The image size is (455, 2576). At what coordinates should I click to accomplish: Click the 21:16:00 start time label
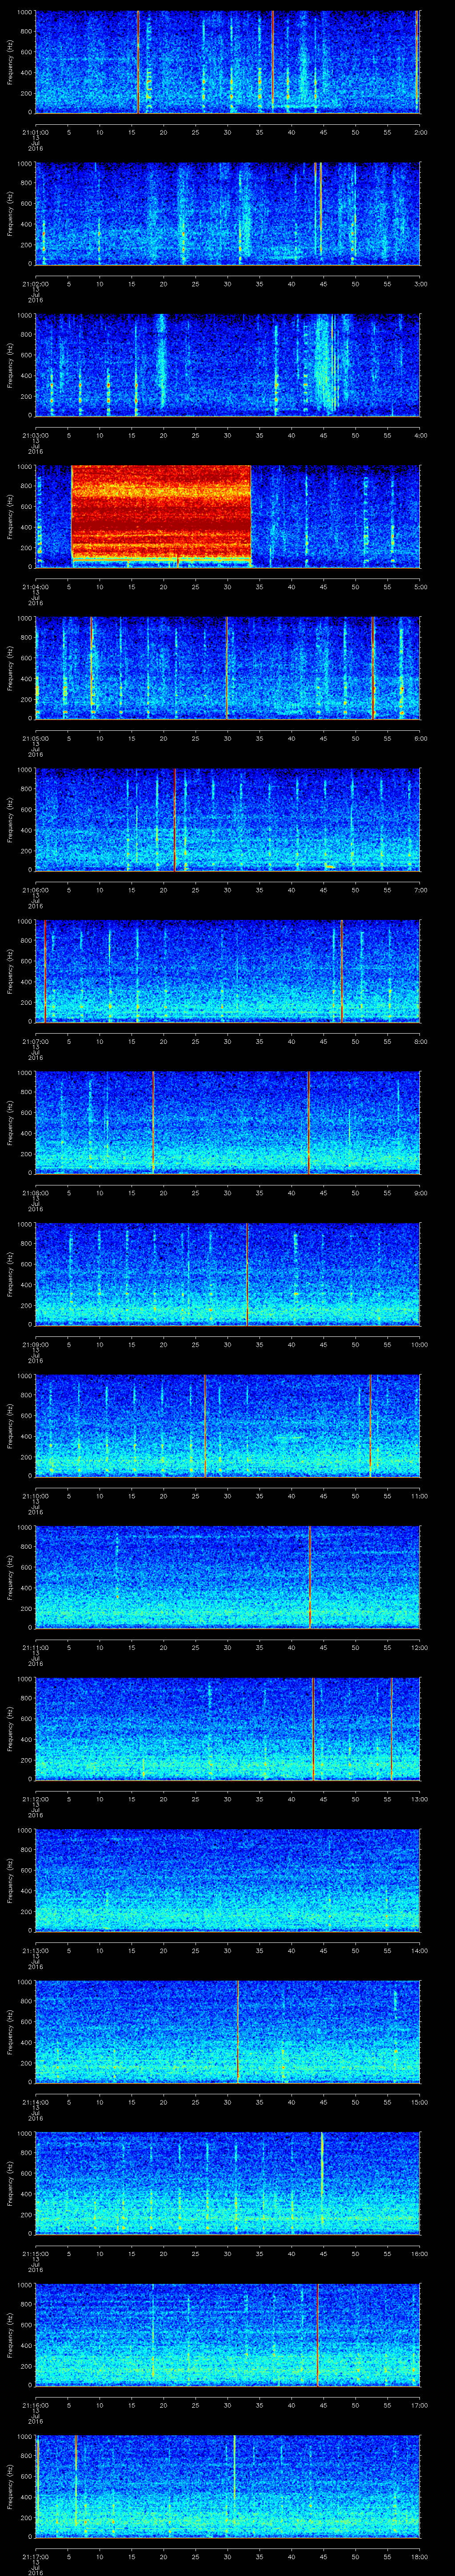35,2405
